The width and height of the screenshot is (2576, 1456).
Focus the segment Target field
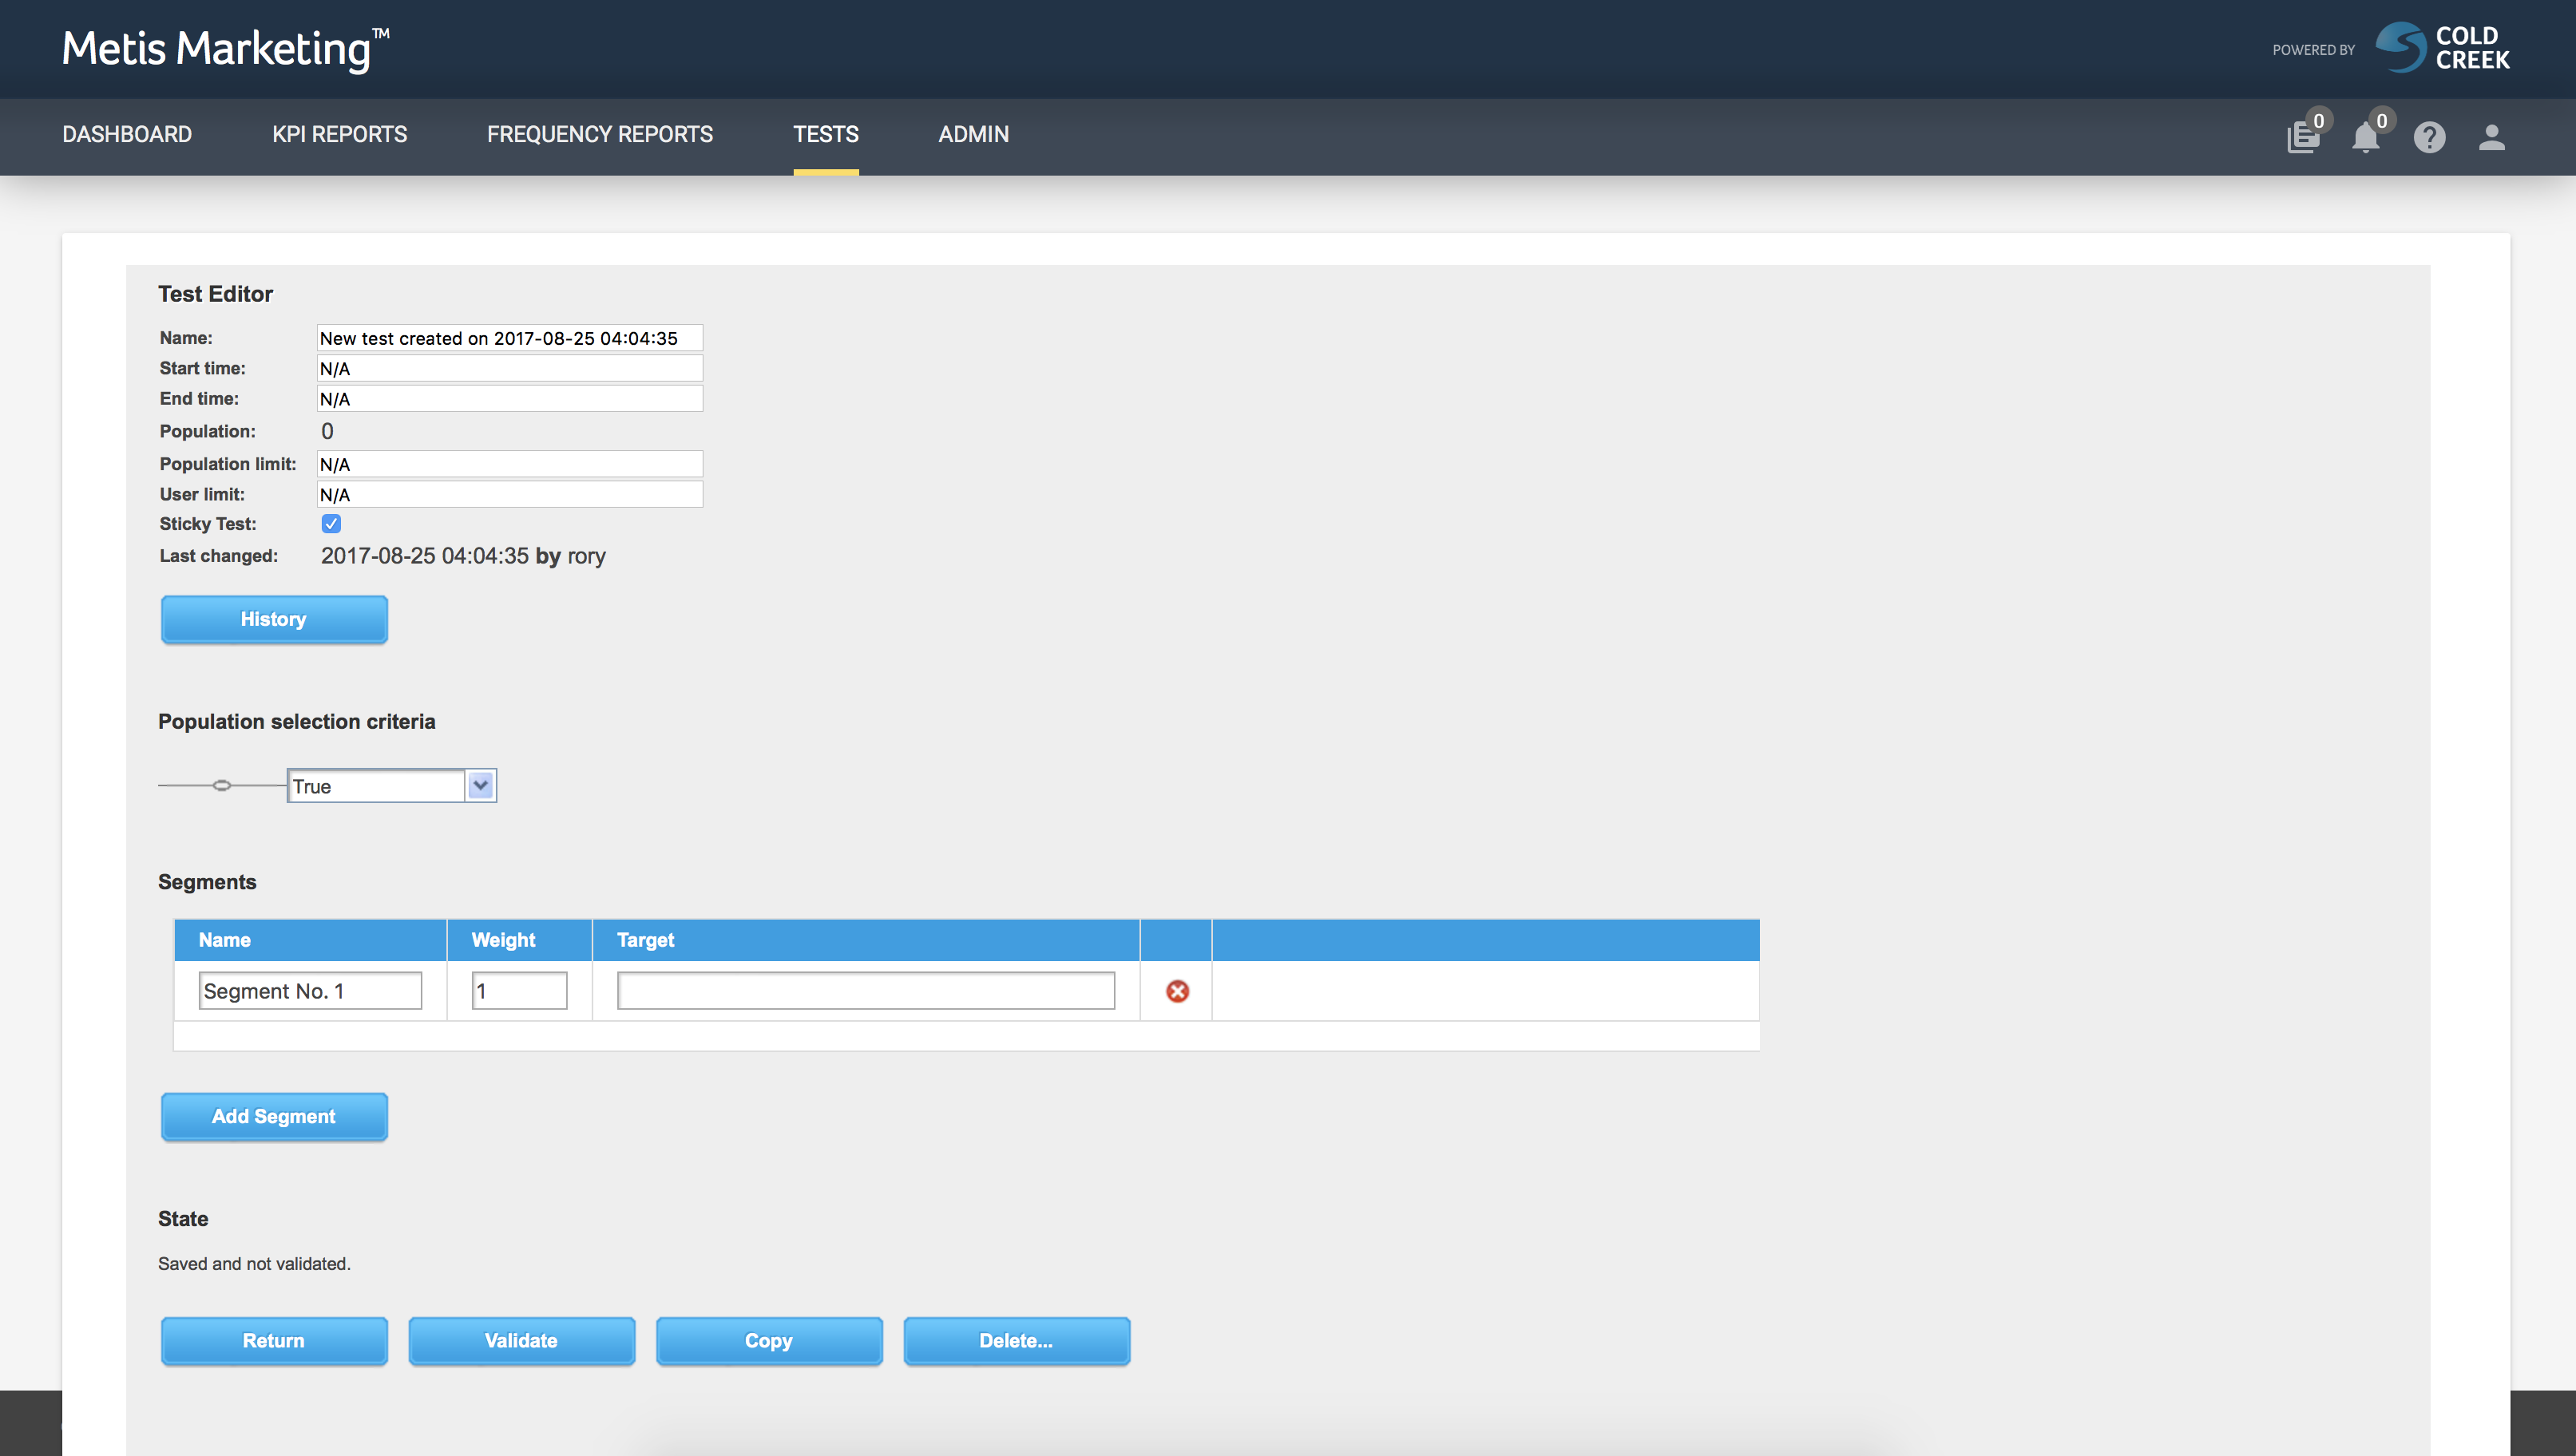[865, 991]
